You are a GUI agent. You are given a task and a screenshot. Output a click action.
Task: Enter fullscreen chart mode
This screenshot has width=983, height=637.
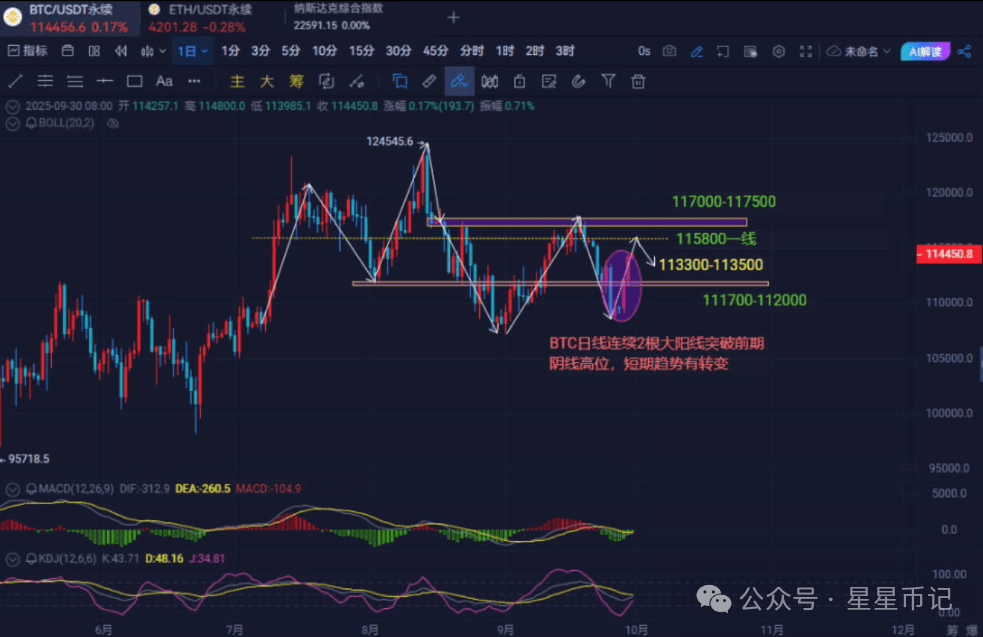[806, 51]
